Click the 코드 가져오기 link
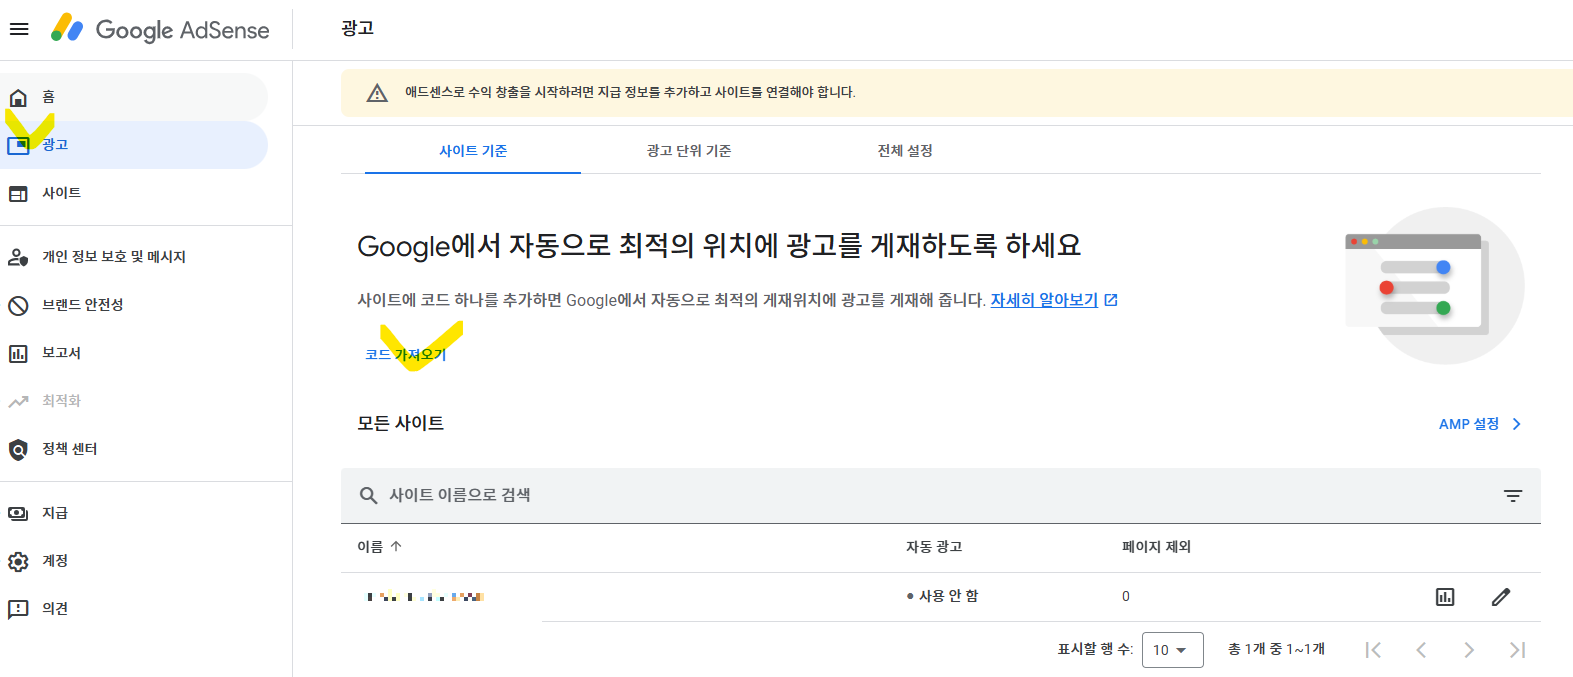Screen dimensions: 1573x677 pos(406,355)
